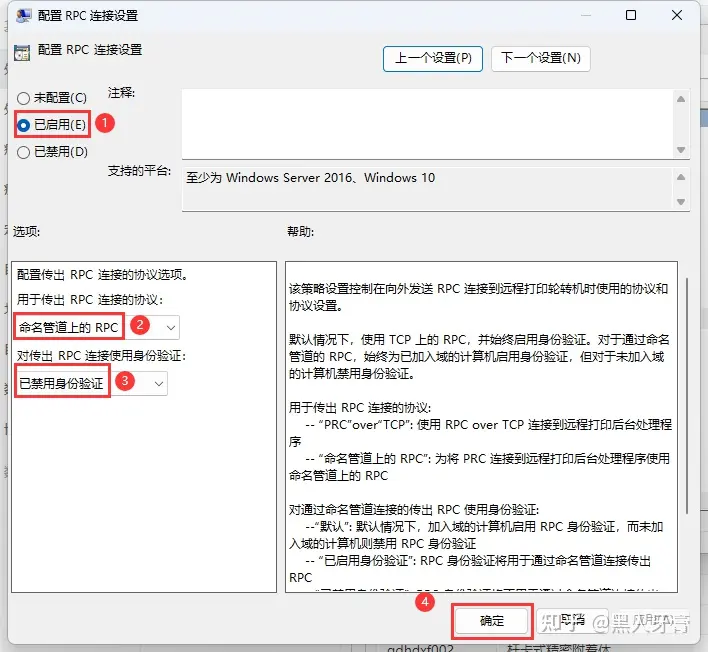Expand protocol dropdown chevron arrow

click(171, 328)
